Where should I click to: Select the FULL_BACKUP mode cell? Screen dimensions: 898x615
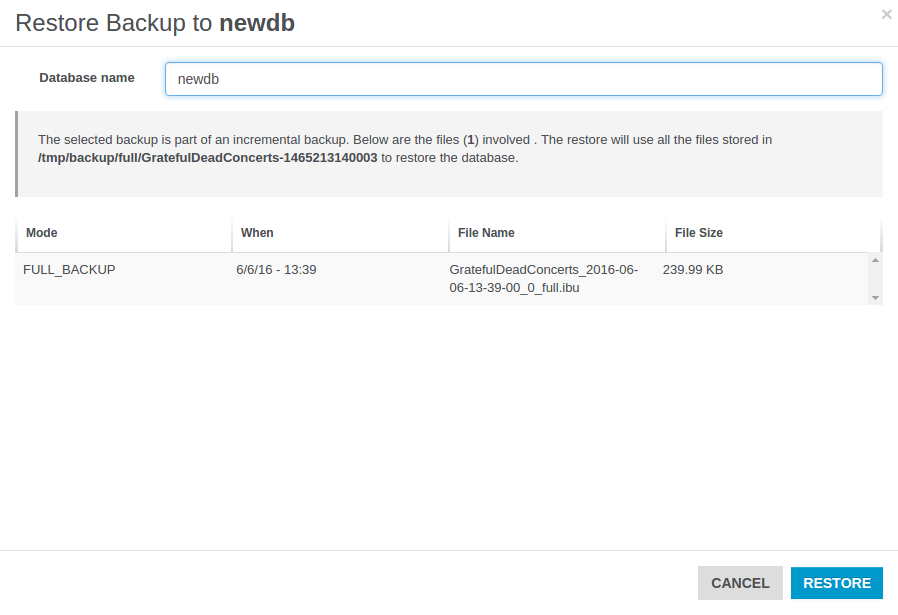click(69, 270)
